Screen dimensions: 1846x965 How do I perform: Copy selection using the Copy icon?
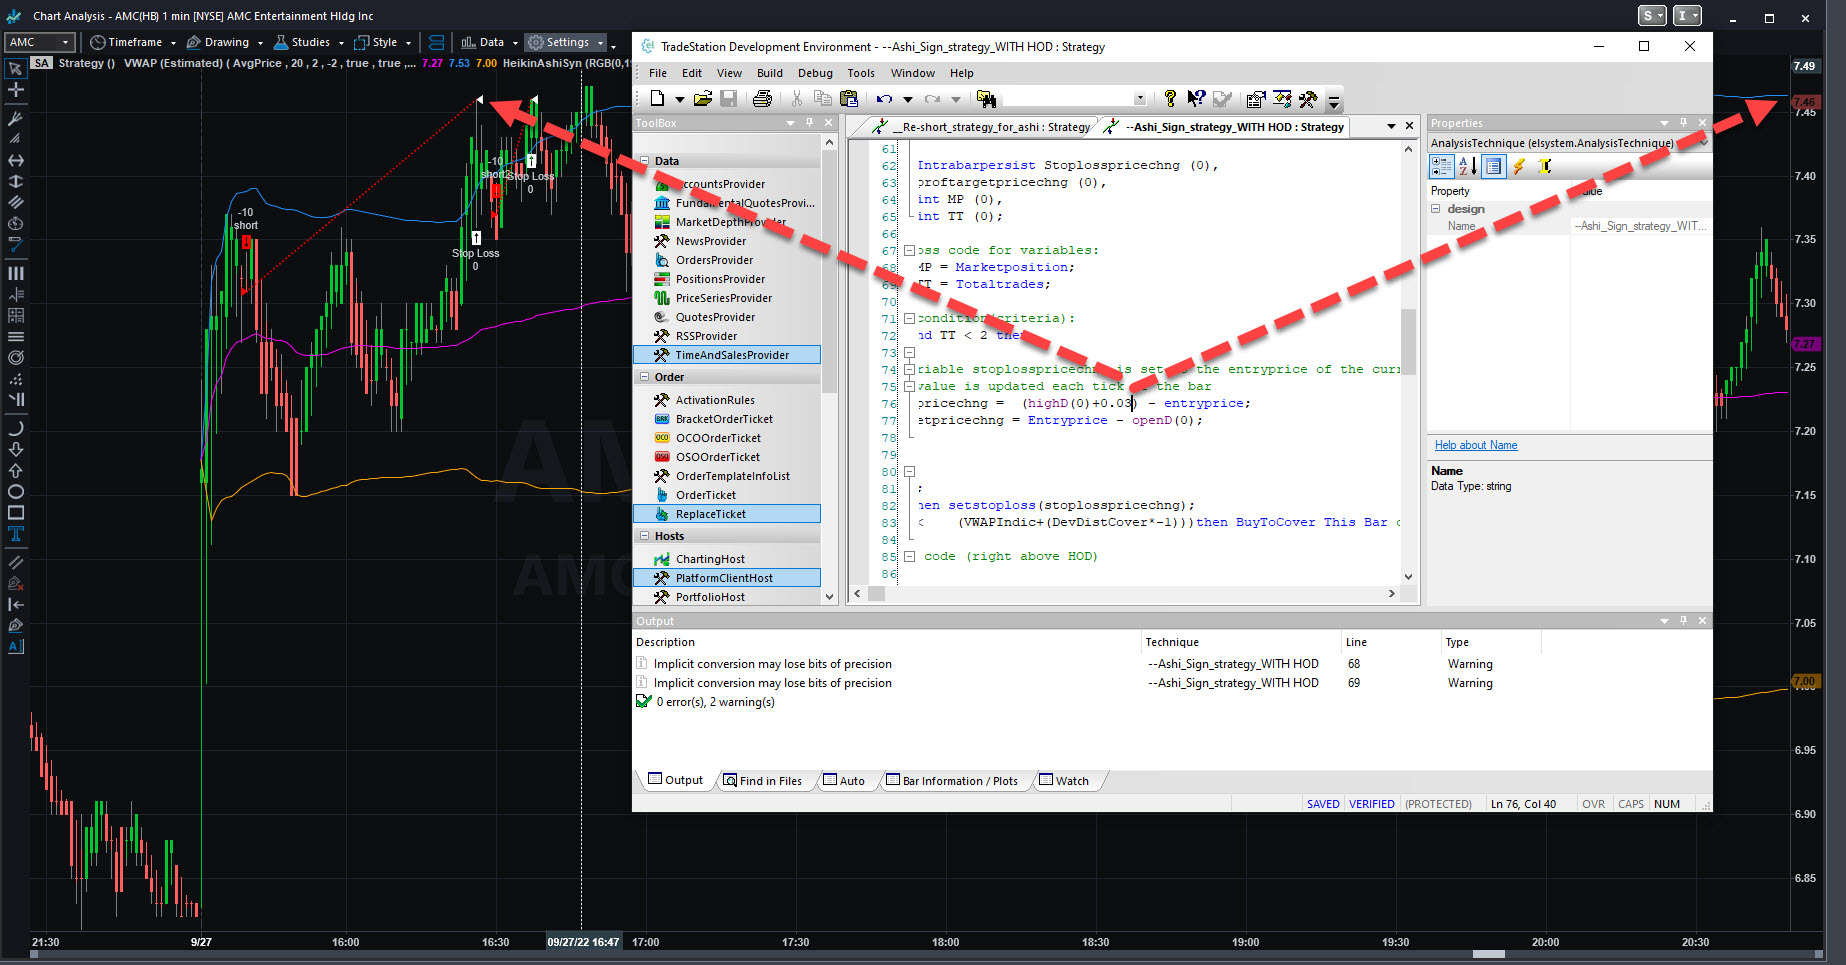click(x=823, y=98)
